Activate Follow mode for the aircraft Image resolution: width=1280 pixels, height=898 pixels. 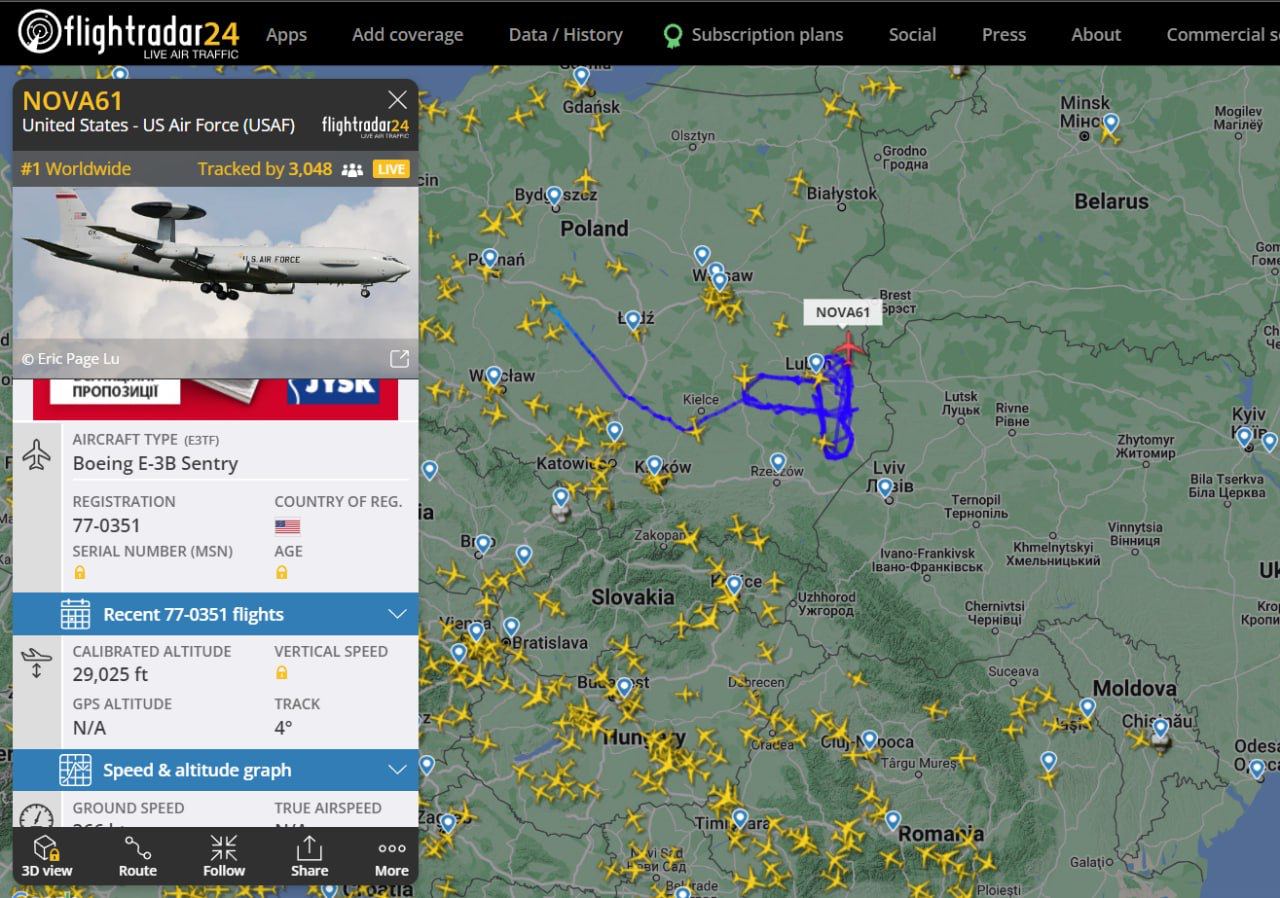pos(224,856)
